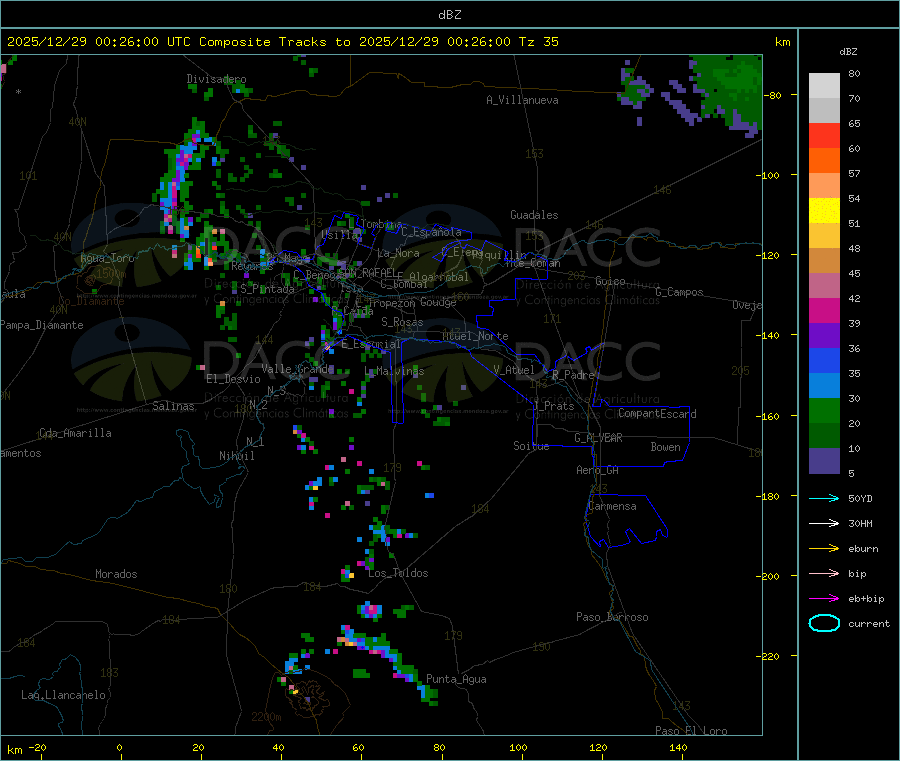The image size is (900, 761).
Task: Click the -80 km vertical axis tick
Action: click(x=774, y=95)
